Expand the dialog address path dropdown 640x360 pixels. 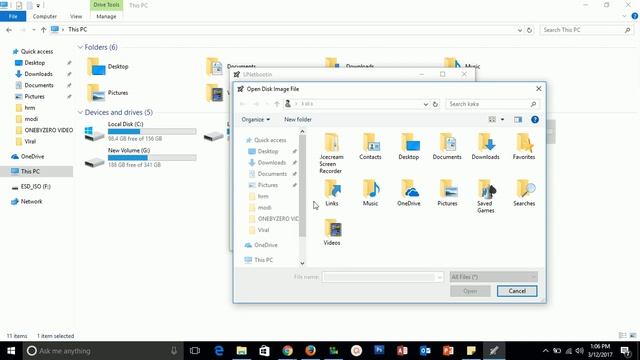pos(426,104)
